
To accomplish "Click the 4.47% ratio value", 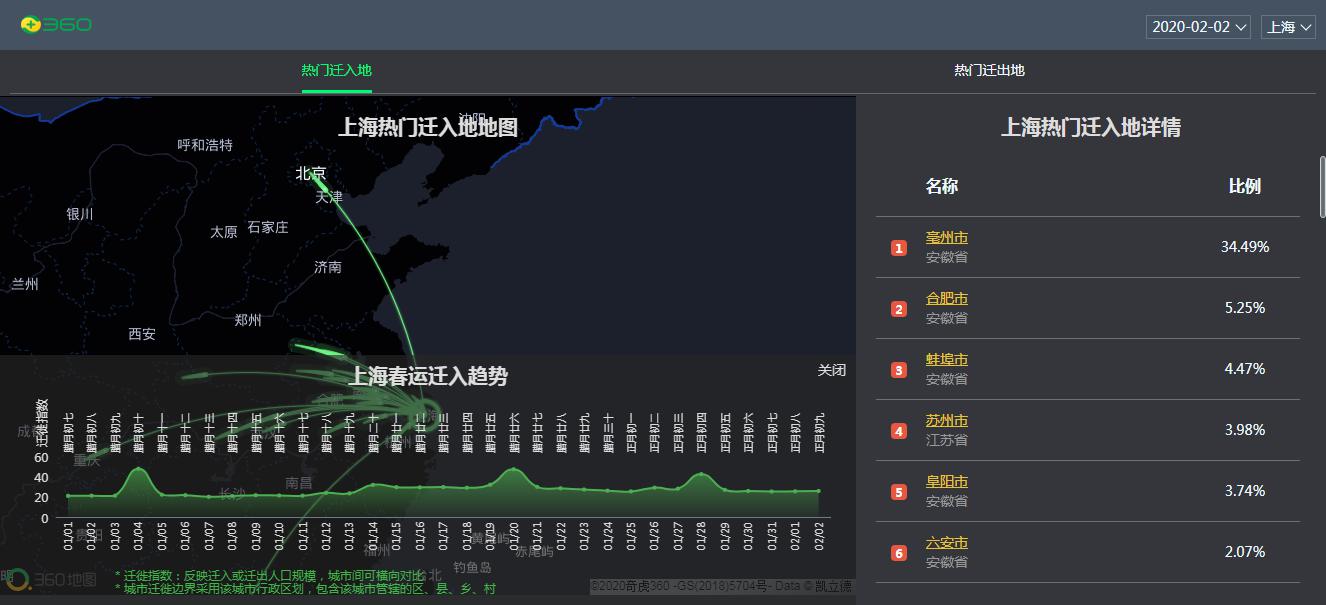I will [x=1245, y=369].
